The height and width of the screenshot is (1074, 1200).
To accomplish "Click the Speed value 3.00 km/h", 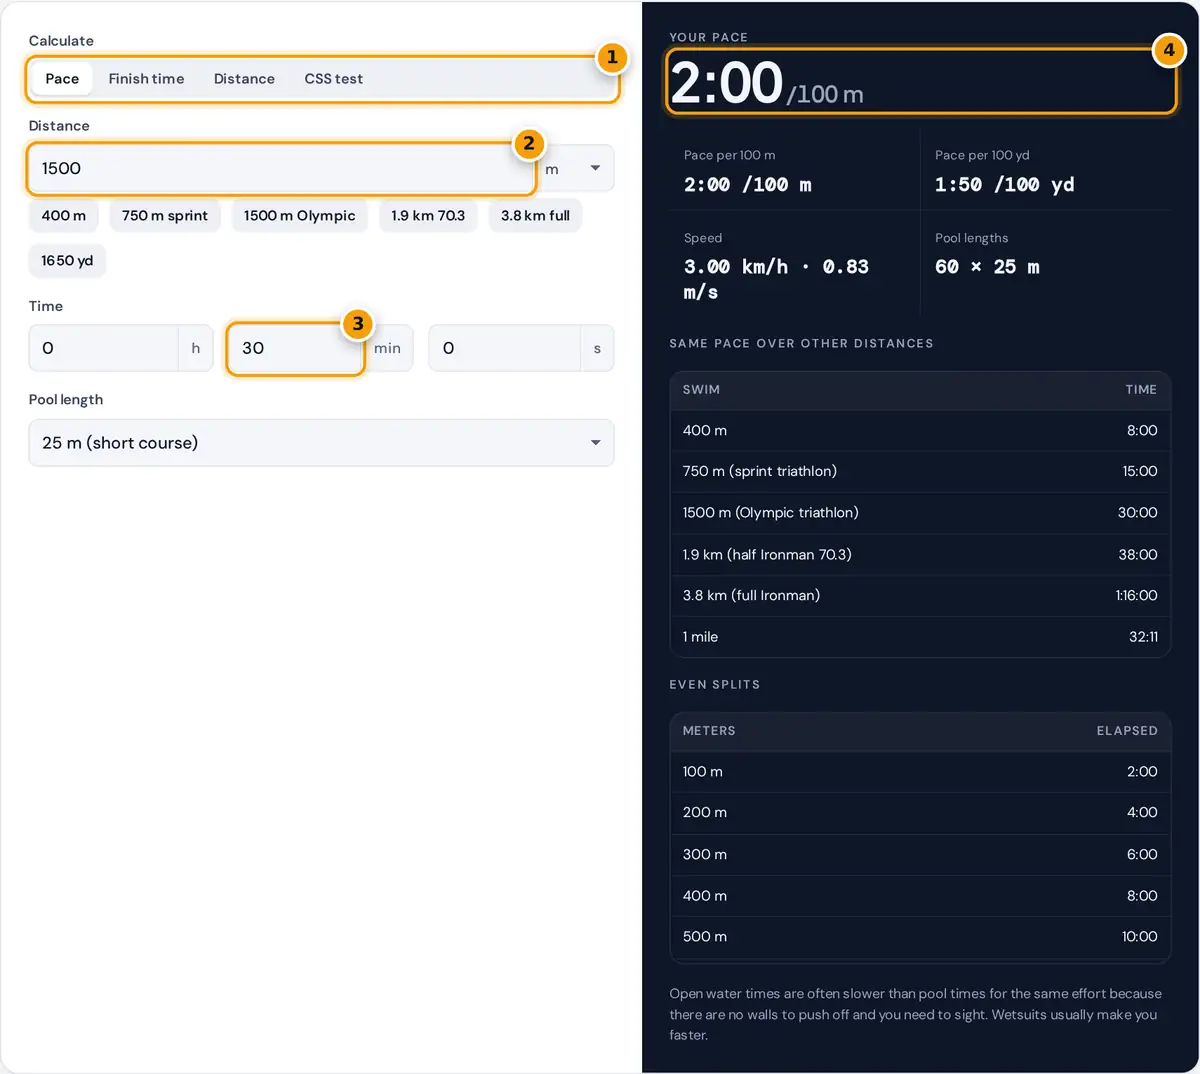I will point(776,279).
